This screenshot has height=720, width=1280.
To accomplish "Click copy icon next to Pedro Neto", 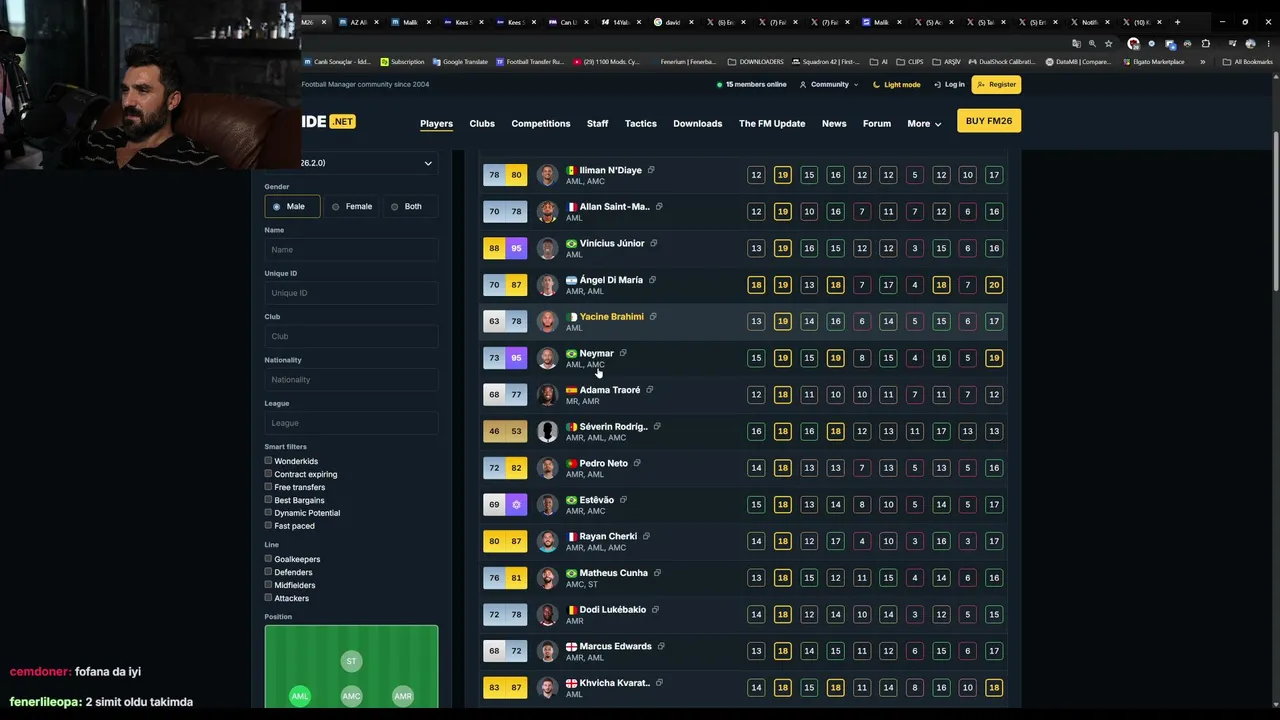I will click(x=637, y=463).
